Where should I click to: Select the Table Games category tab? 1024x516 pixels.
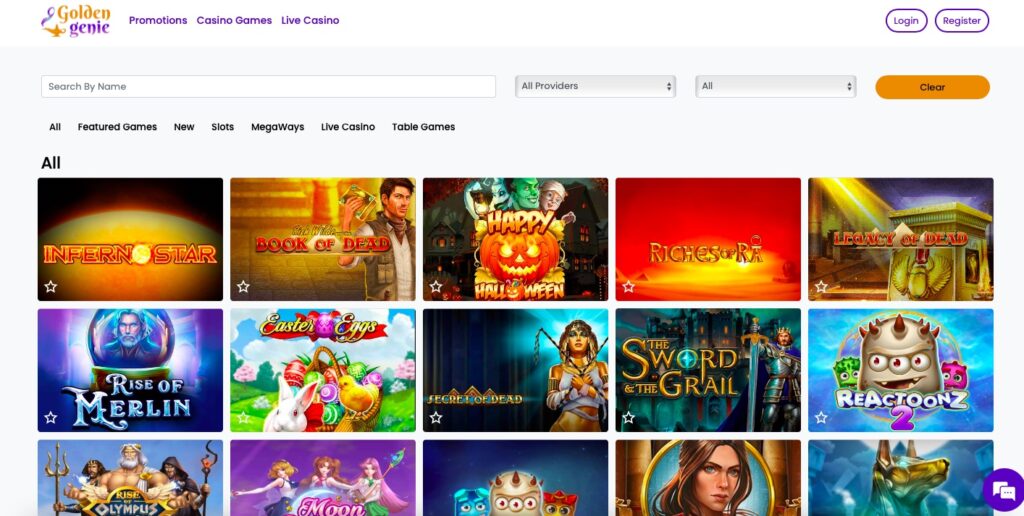coord(423,127)
